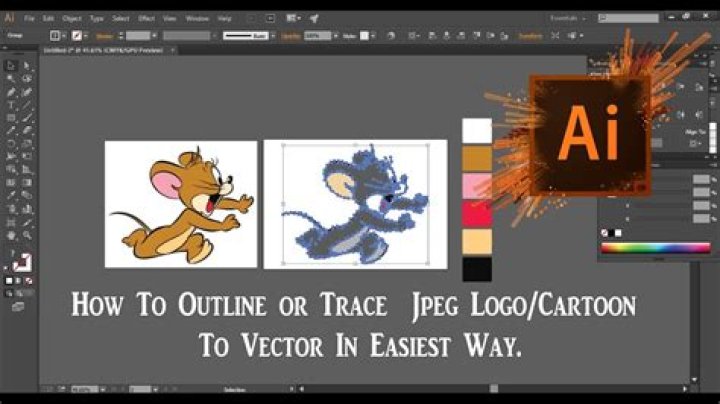Image resolution: width=720 pixels, height=404 pixels.
Task: Select the Pen tool
Action: [x=11, y=92]
